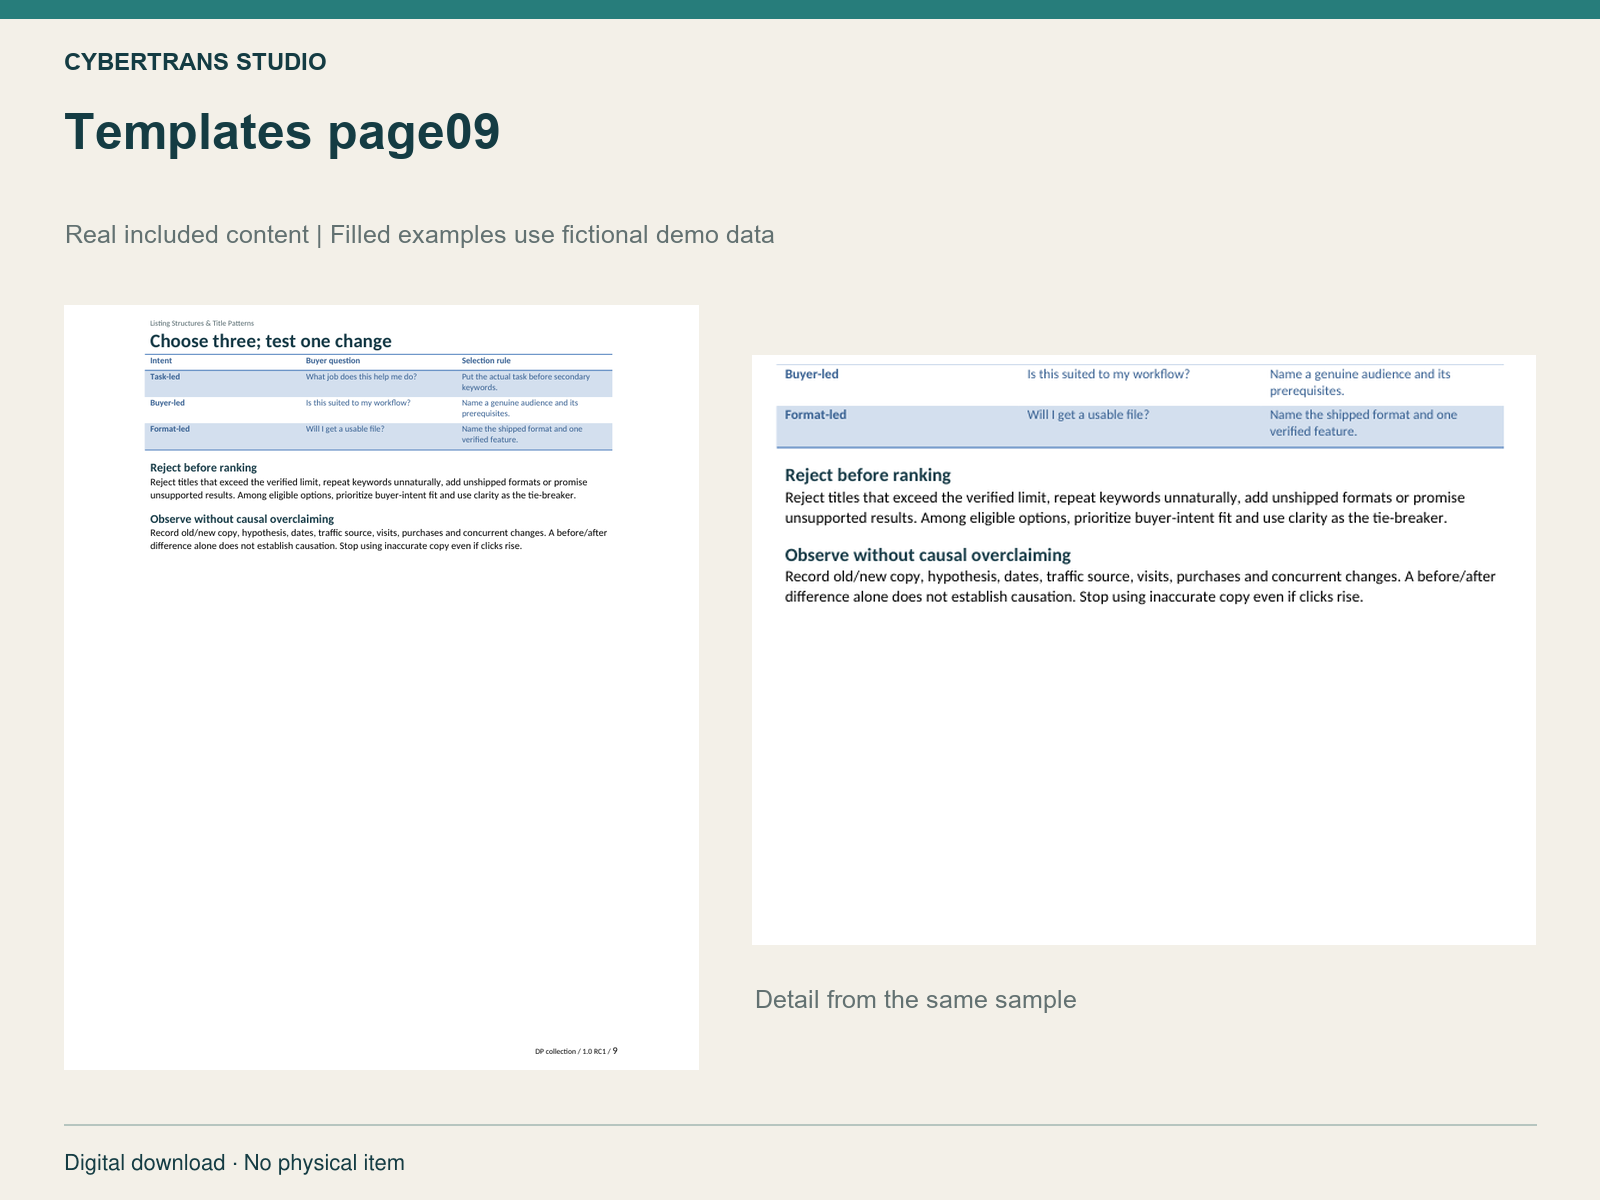Screen dimensions: 1600x1200
Task: Click the 'Record old/new copy' paragraph in detail image
Action: 1140,587
